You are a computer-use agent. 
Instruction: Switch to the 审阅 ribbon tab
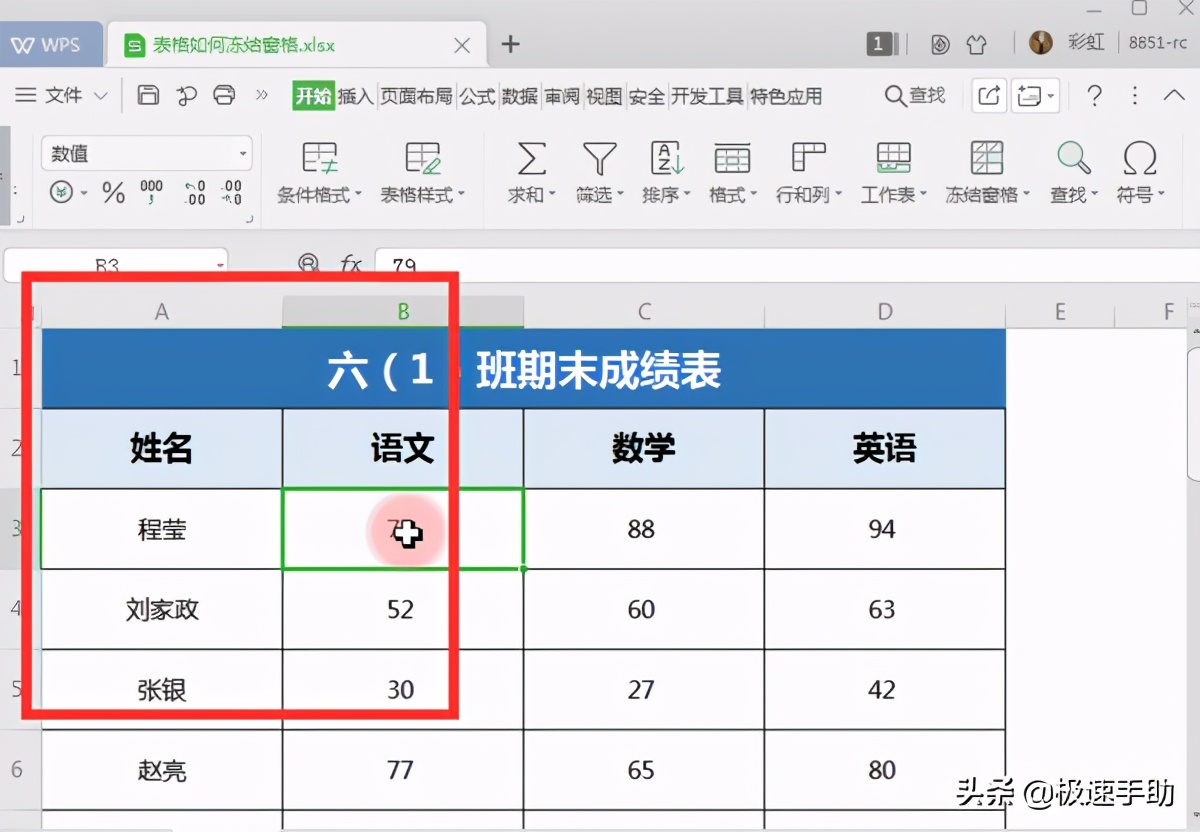coord(562,96)
